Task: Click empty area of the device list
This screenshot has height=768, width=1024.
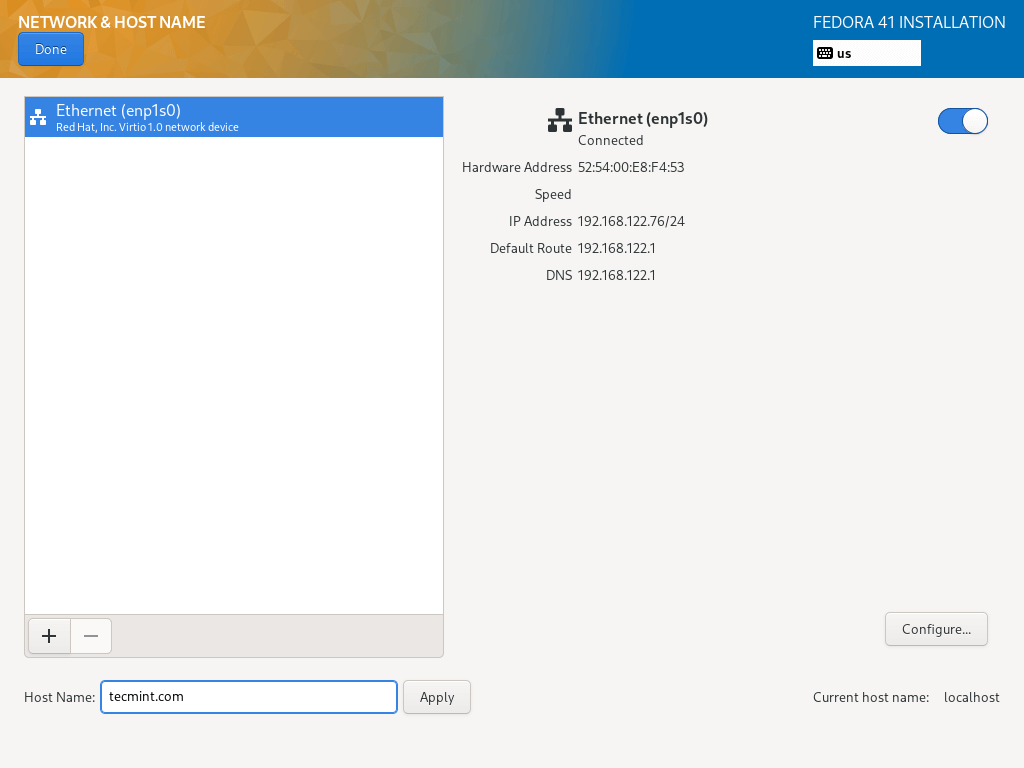Action: click(x=233, y=380)
